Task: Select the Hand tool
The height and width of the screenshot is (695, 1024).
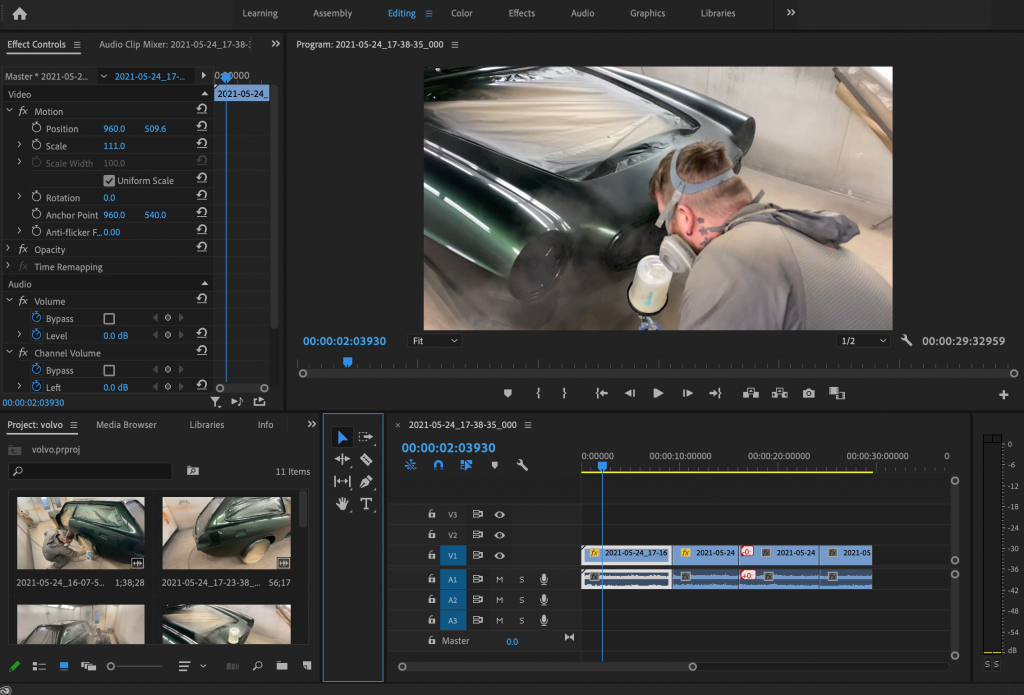Action: coord(342,504)
